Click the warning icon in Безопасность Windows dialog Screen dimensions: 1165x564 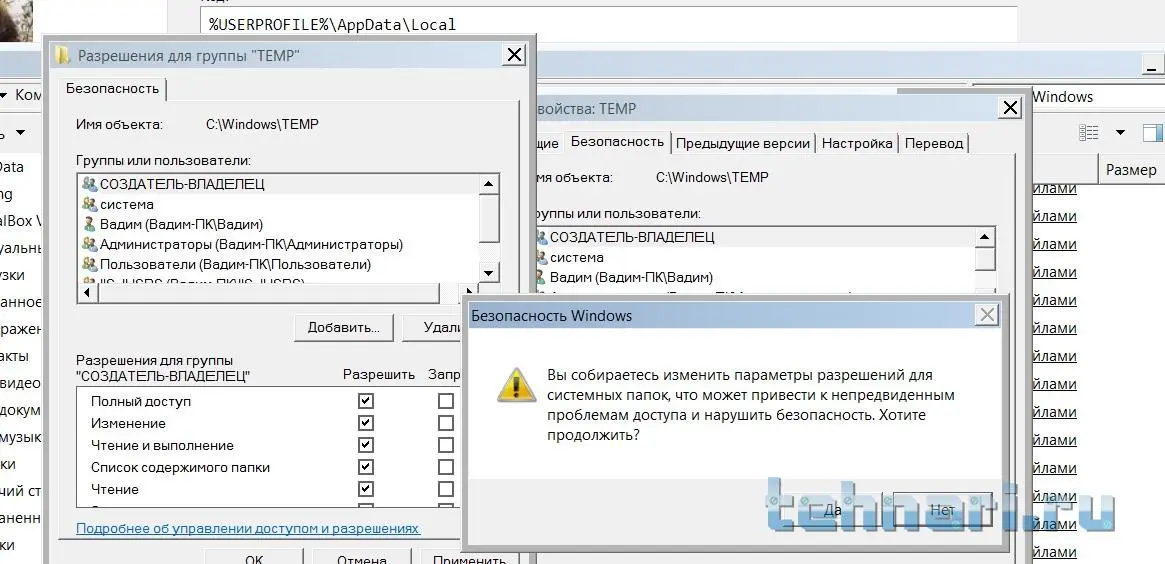tap(517, 385)
